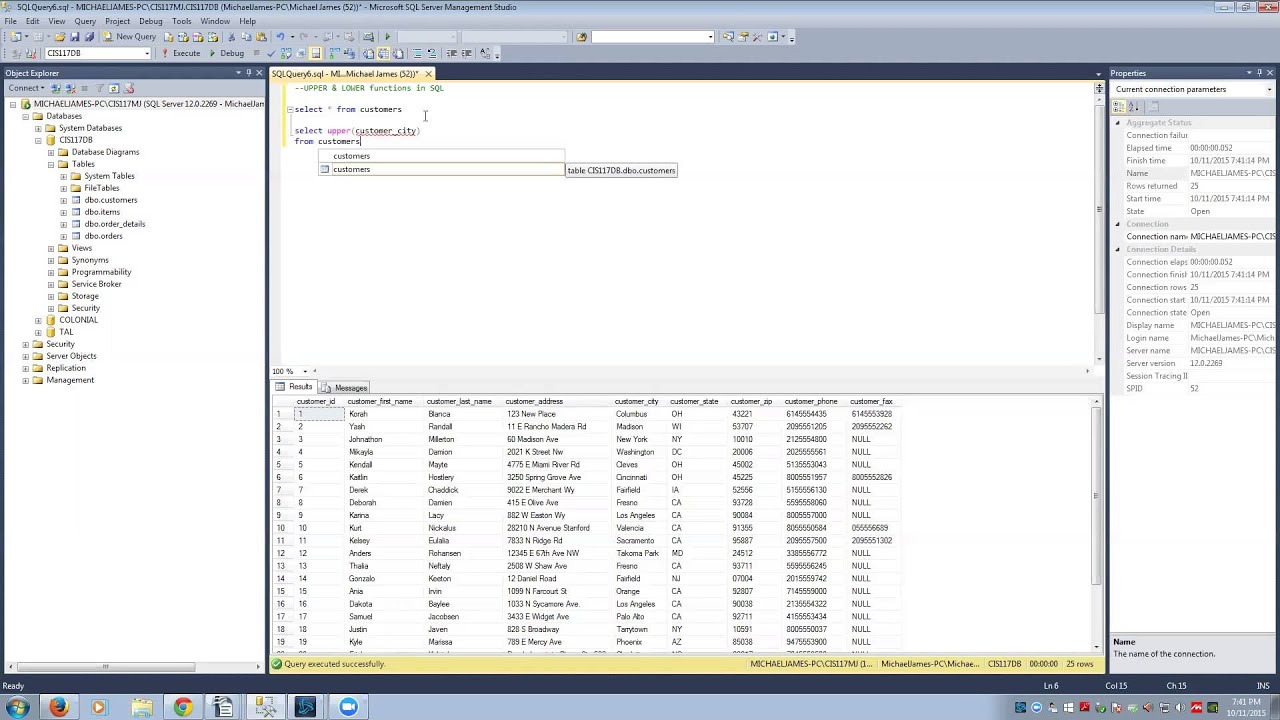This screenshot has width=1280, height=720.
Task: Click the Connect Object Explorer icon
Action: (x=58, y=88)
